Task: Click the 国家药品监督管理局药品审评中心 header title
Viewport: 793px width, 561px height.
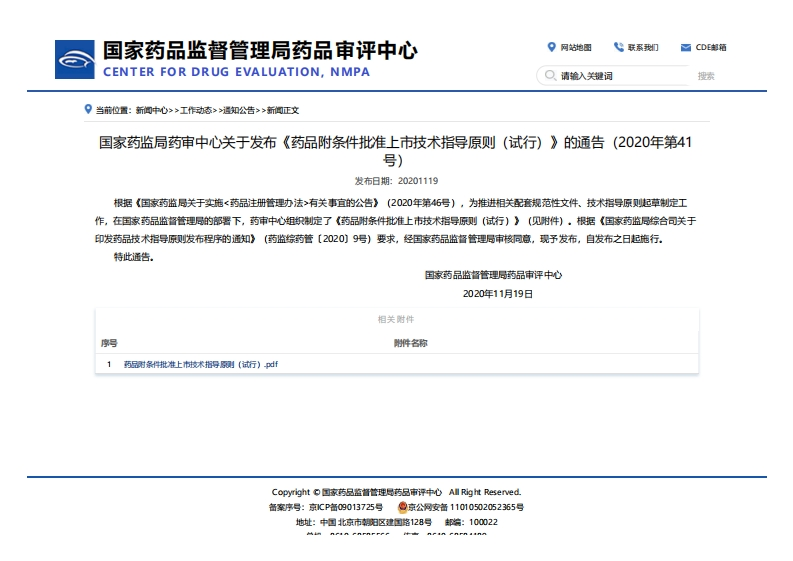Action: 259,50
